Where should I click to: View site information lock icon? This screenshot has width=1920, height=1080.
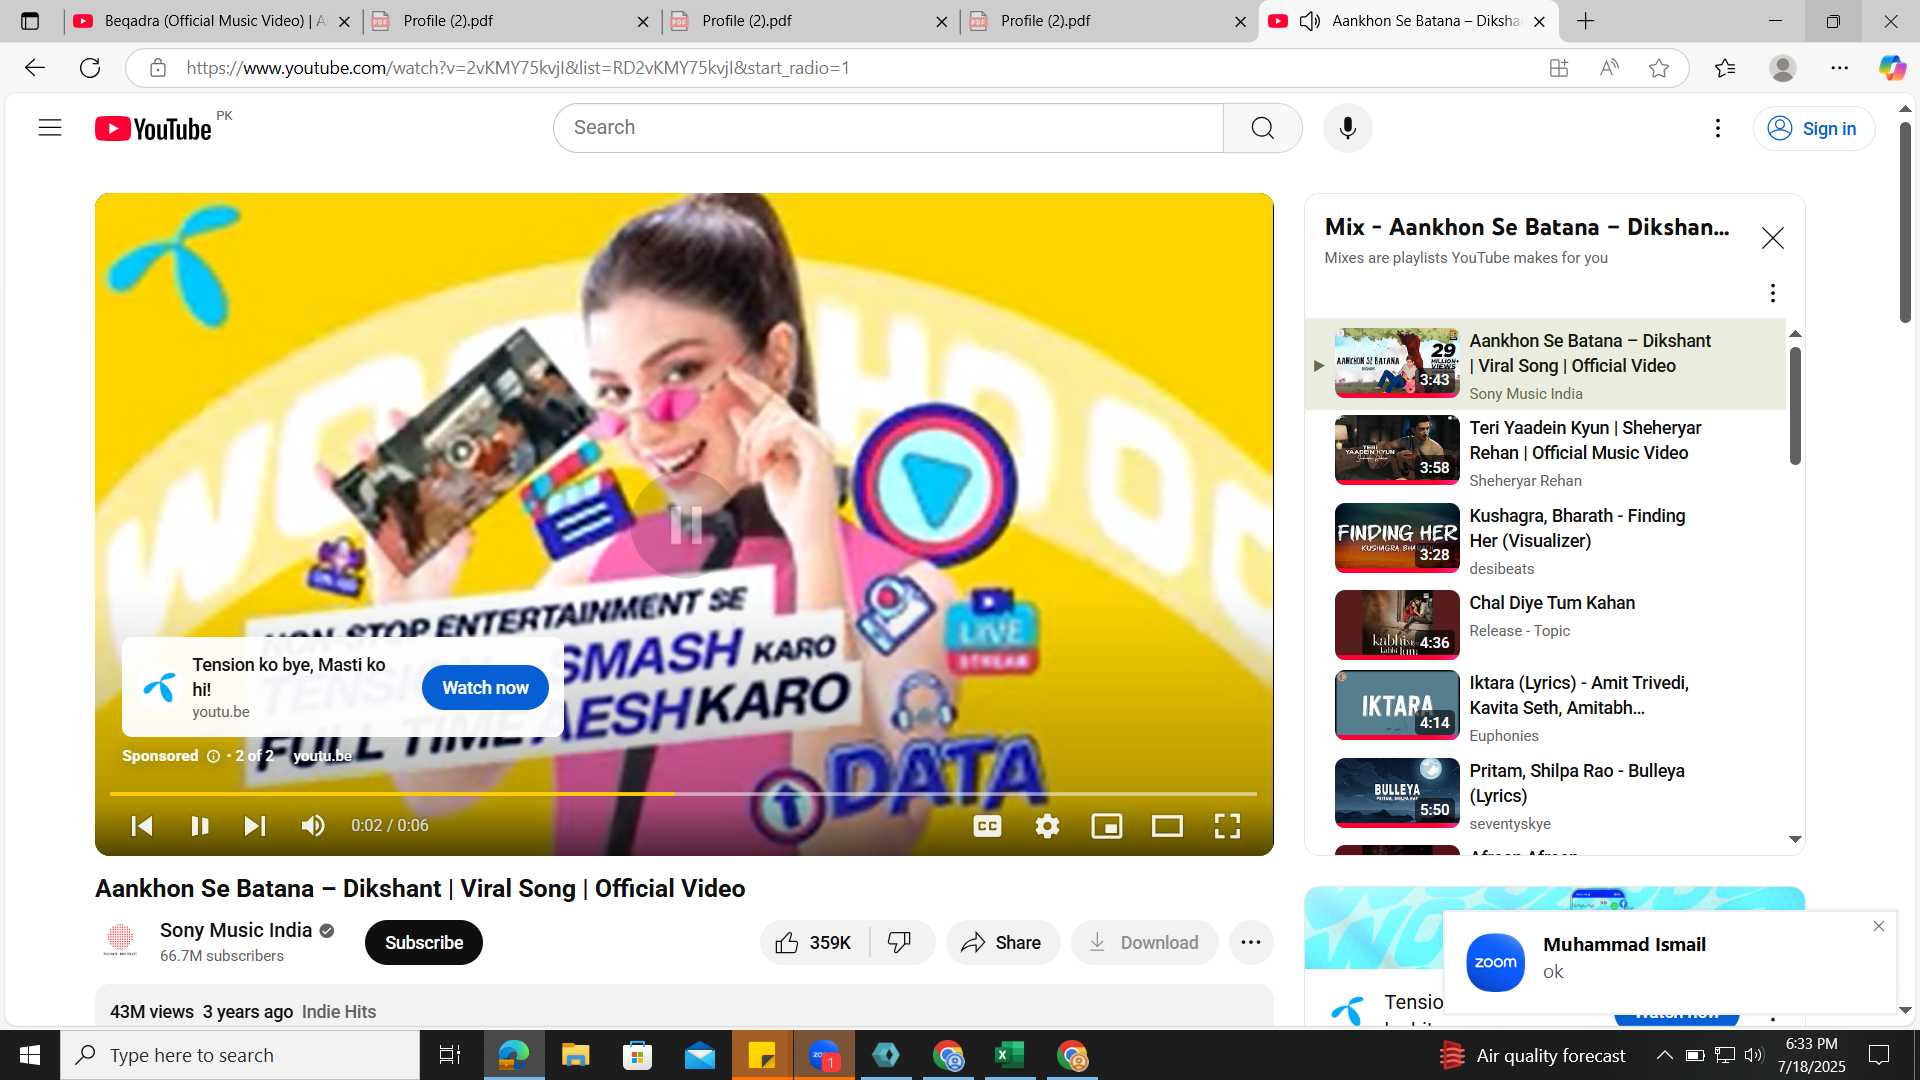coord(157,68)
